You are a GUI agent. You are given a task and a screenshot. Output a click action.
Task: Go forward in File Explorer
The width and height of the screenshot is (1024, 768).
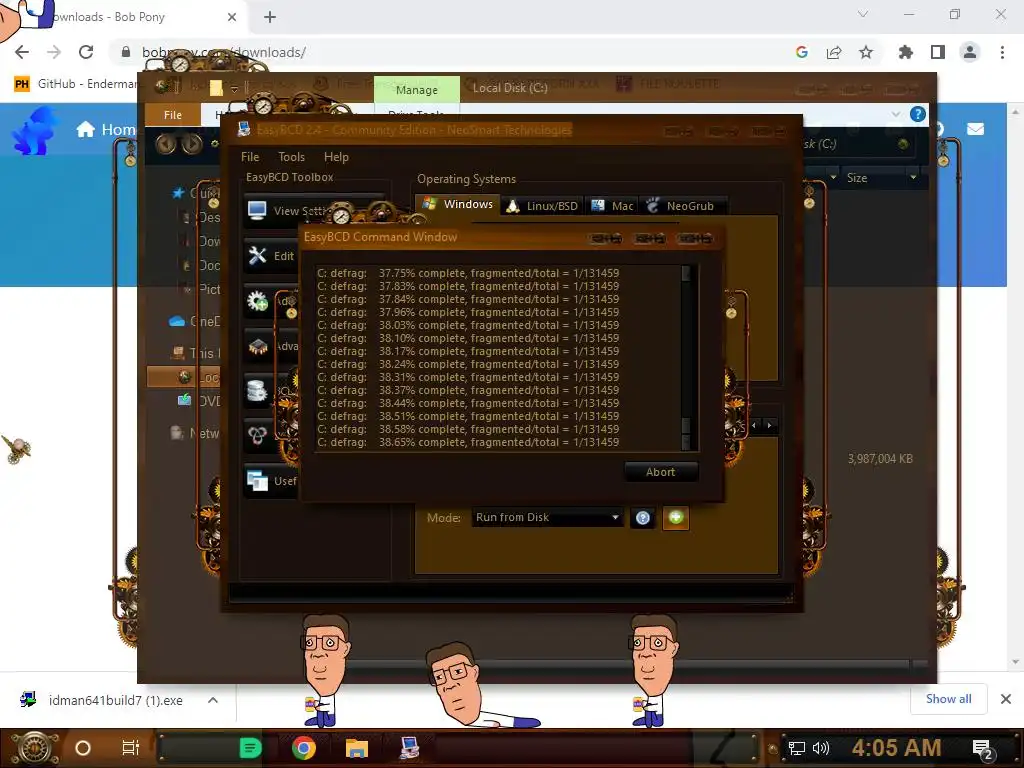[x=191, y=144]
